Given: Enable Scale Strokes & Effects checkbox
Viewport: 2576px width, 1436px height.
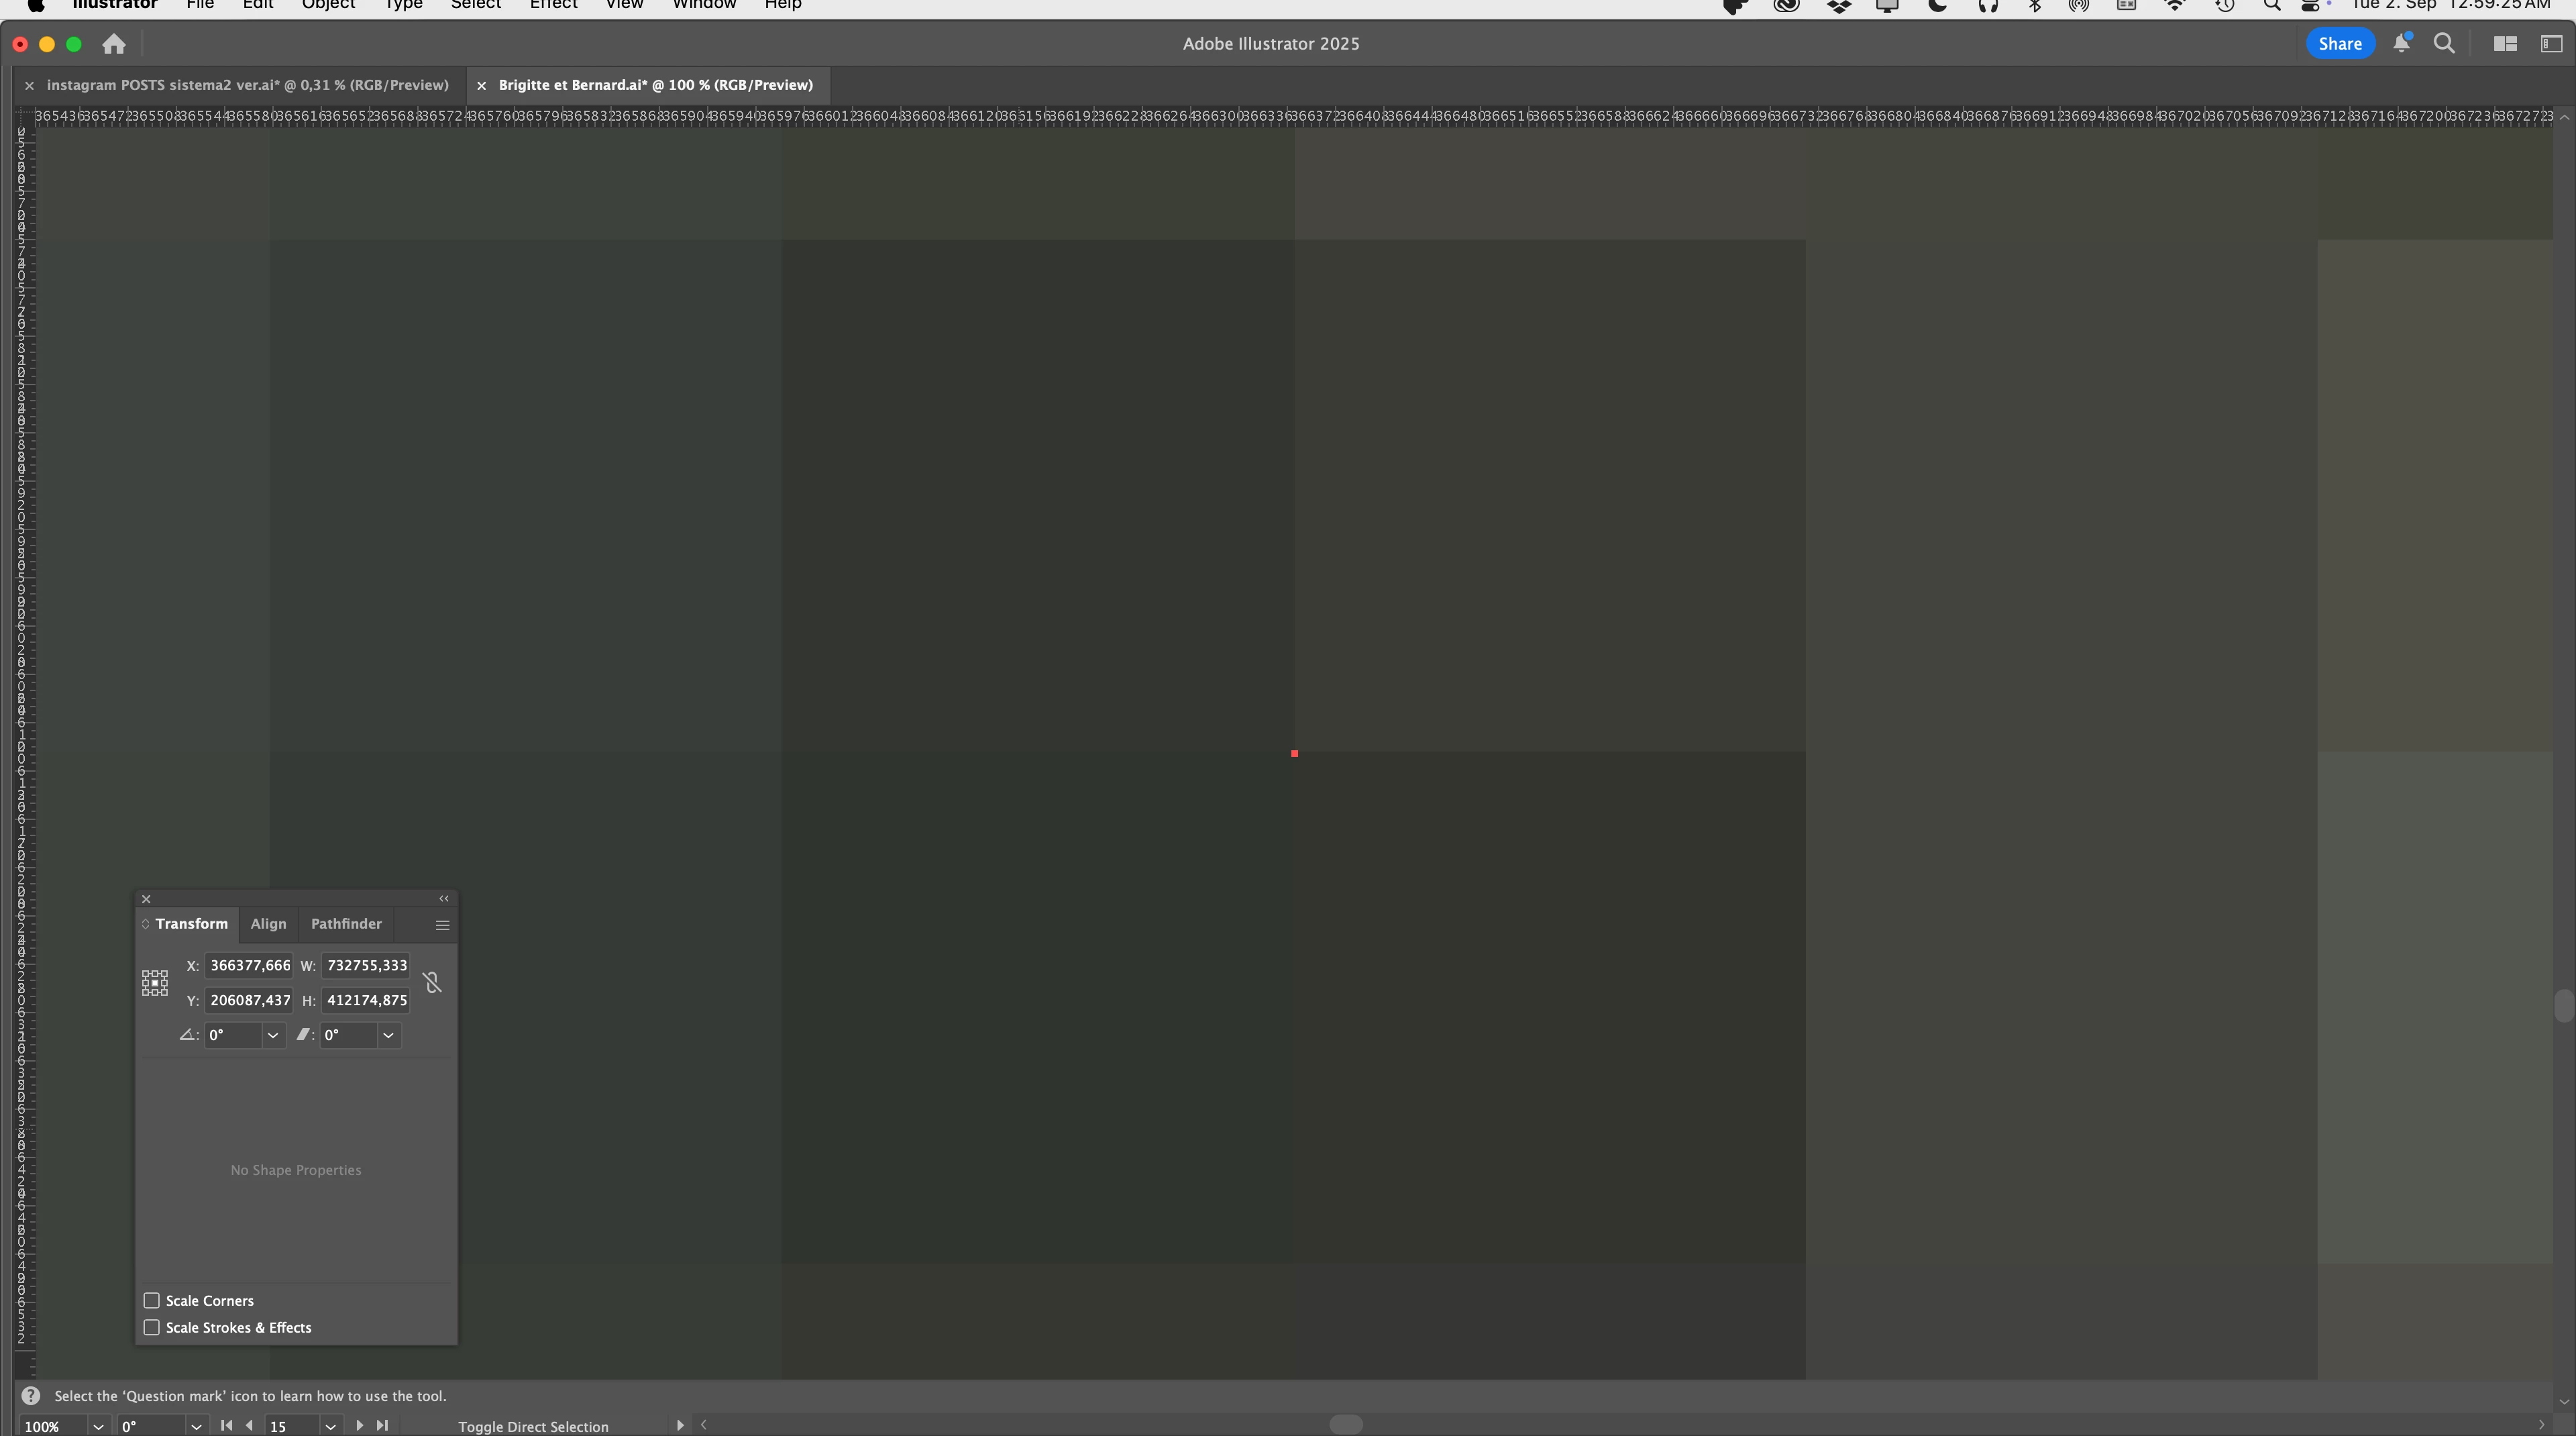Looking at the screenshot, I should 152,1327.
